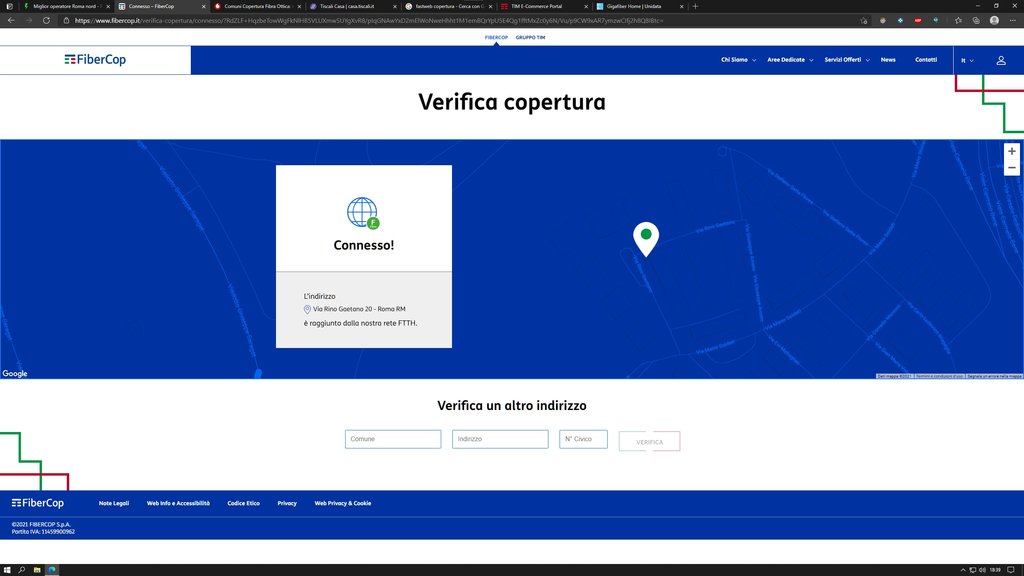Expand the Chi Siamo dropdown menu
This screenshot has width=1024, height=576.
click(x=738, y=60)
